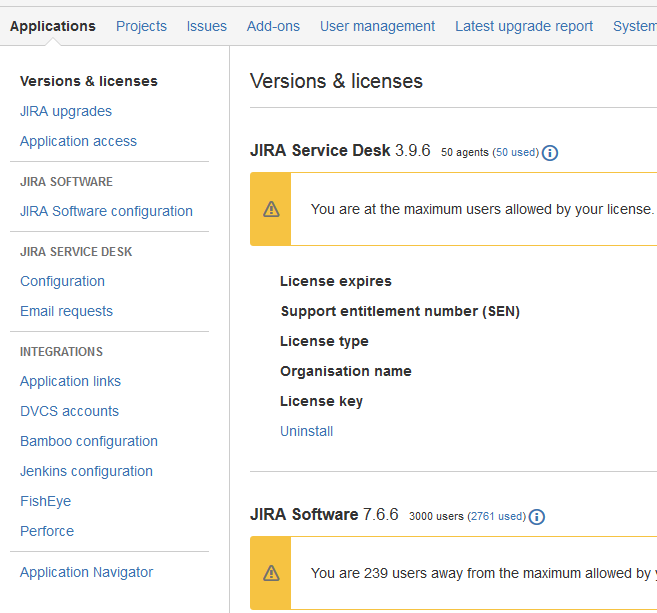Screen dimensions: 657x613
Task: Click the info icon next to JIRA Service Desk agents
Action: point(550,153)
